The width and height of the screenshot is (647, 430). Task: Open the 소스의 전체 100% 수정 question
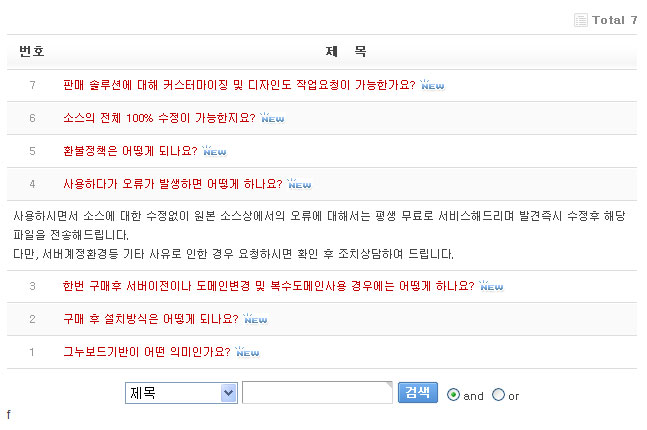point(159,118)
